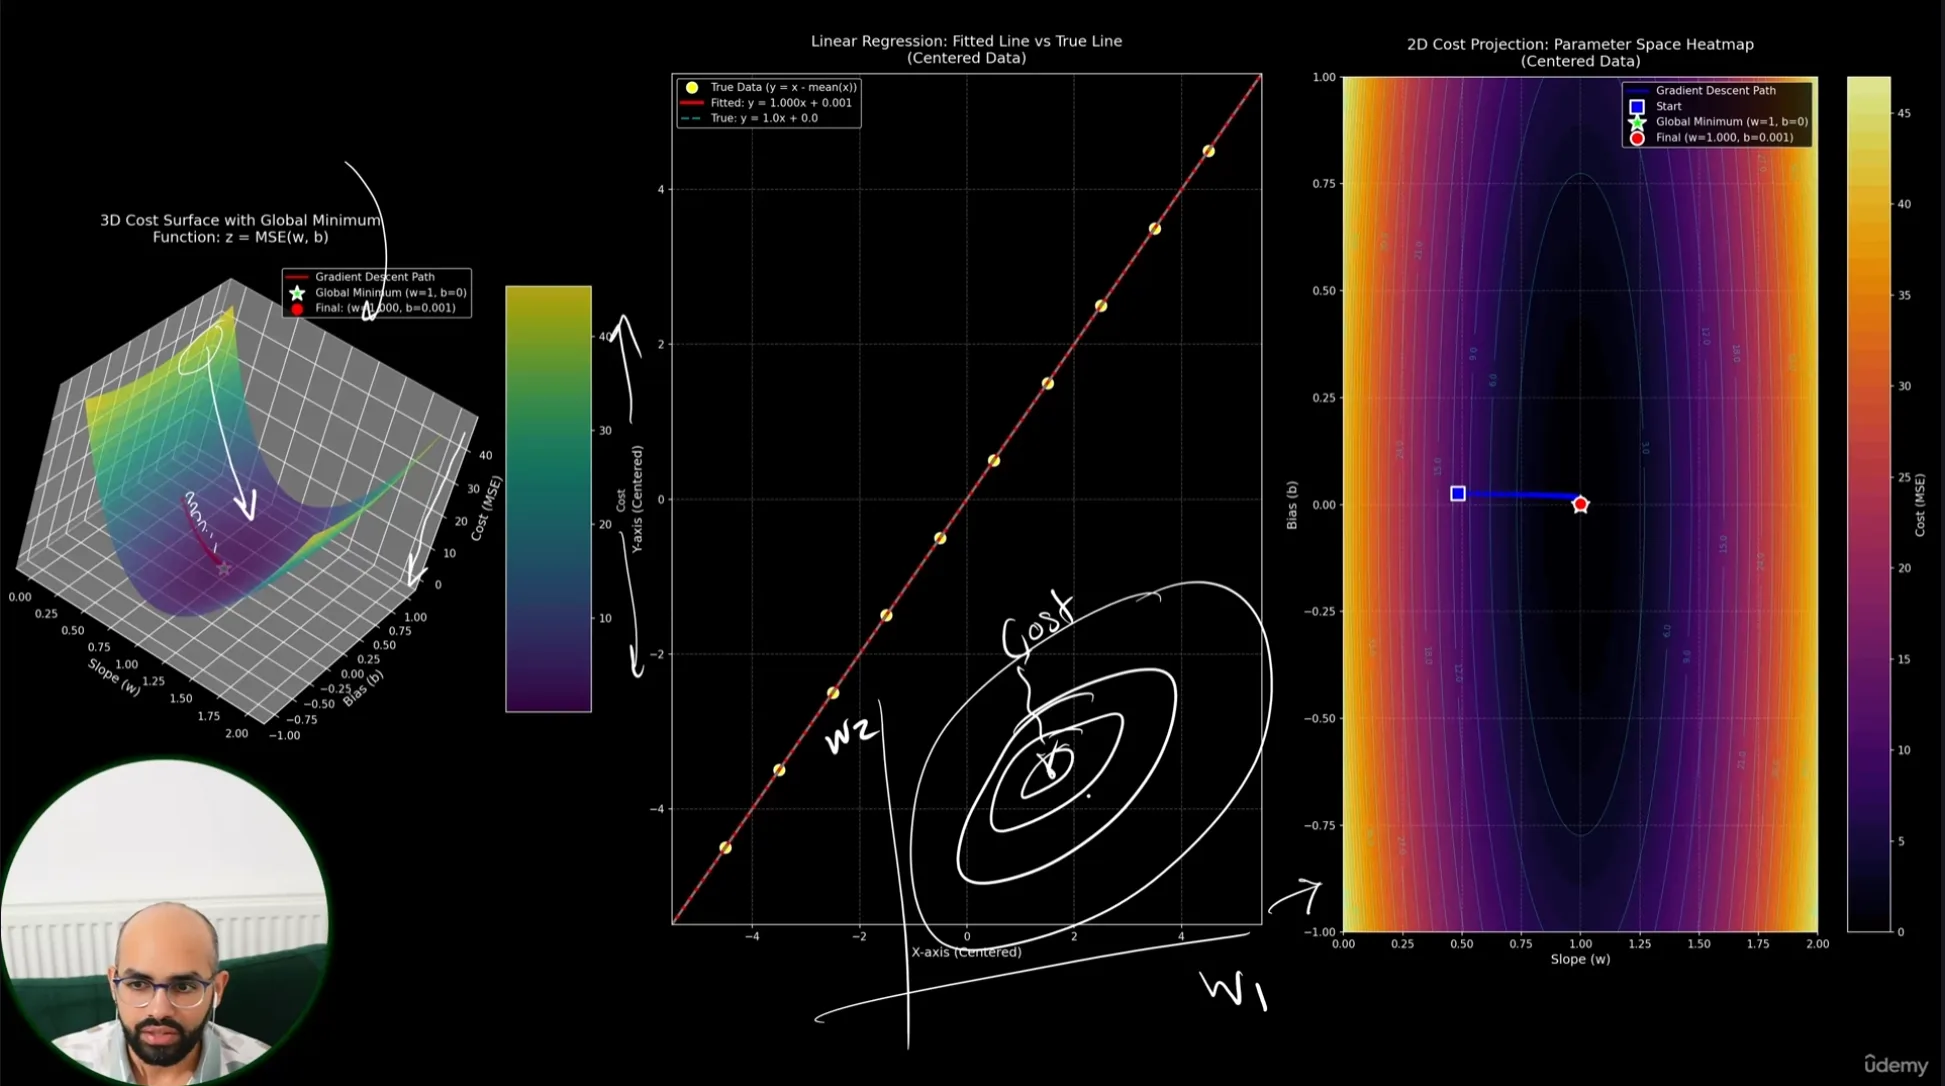Click the star icon in the 3D plot legend
Screen dimensions: 1945x1086
297,293
